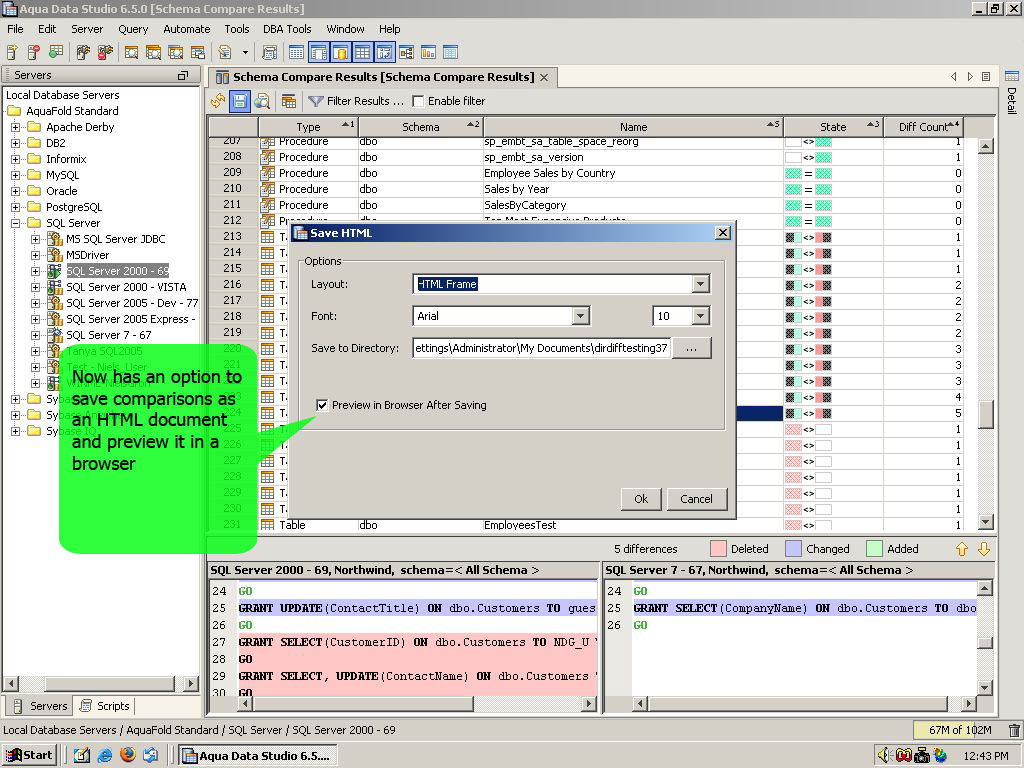Viewport: 1024px width, 768px height.
Task: Show tab list icon at top right
Action: (x=987, y=77)
